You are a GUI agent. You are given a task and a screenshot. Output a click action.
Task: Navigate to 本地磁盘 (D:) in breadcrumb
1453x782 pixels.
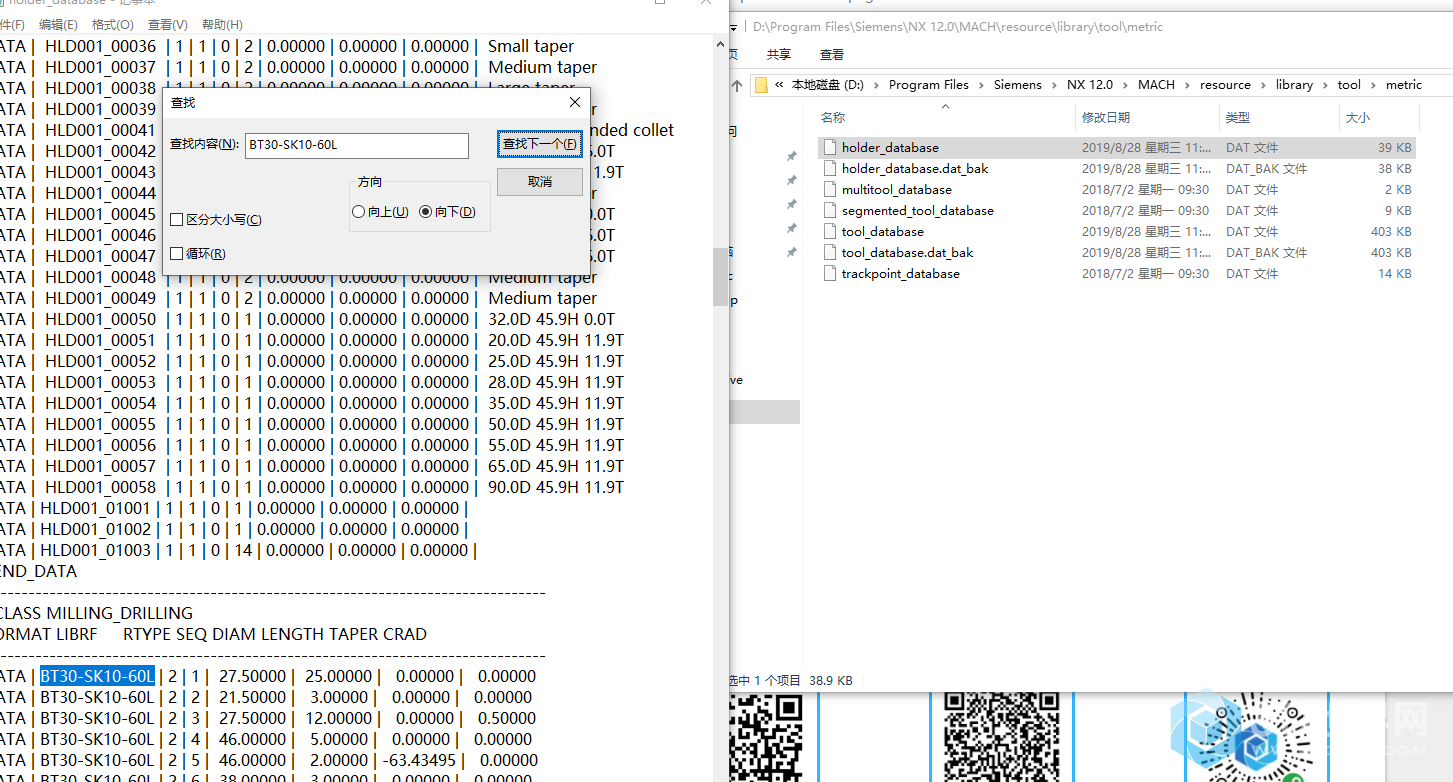tap(828, 85)
